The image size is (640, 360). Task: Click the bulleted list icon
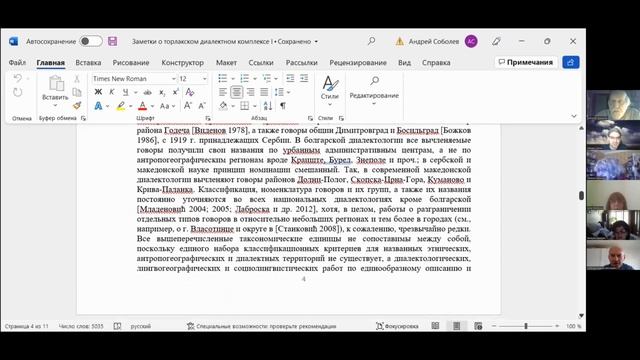222,78
